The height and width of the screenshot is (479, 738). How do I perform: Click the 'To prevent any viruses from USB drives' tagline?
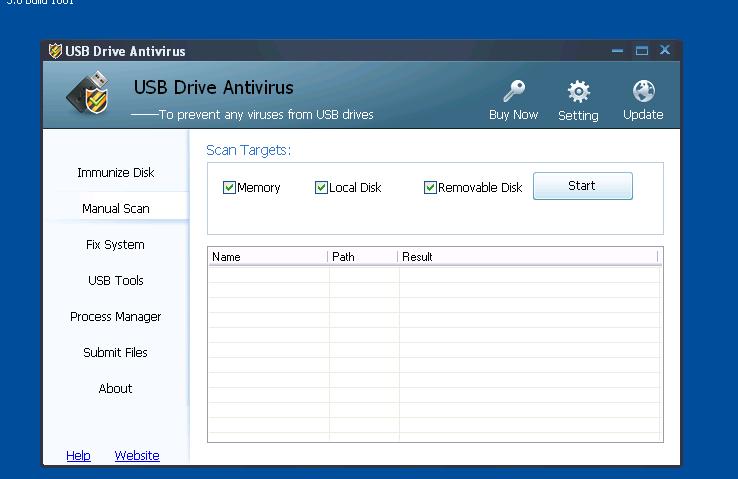[266, 115]
